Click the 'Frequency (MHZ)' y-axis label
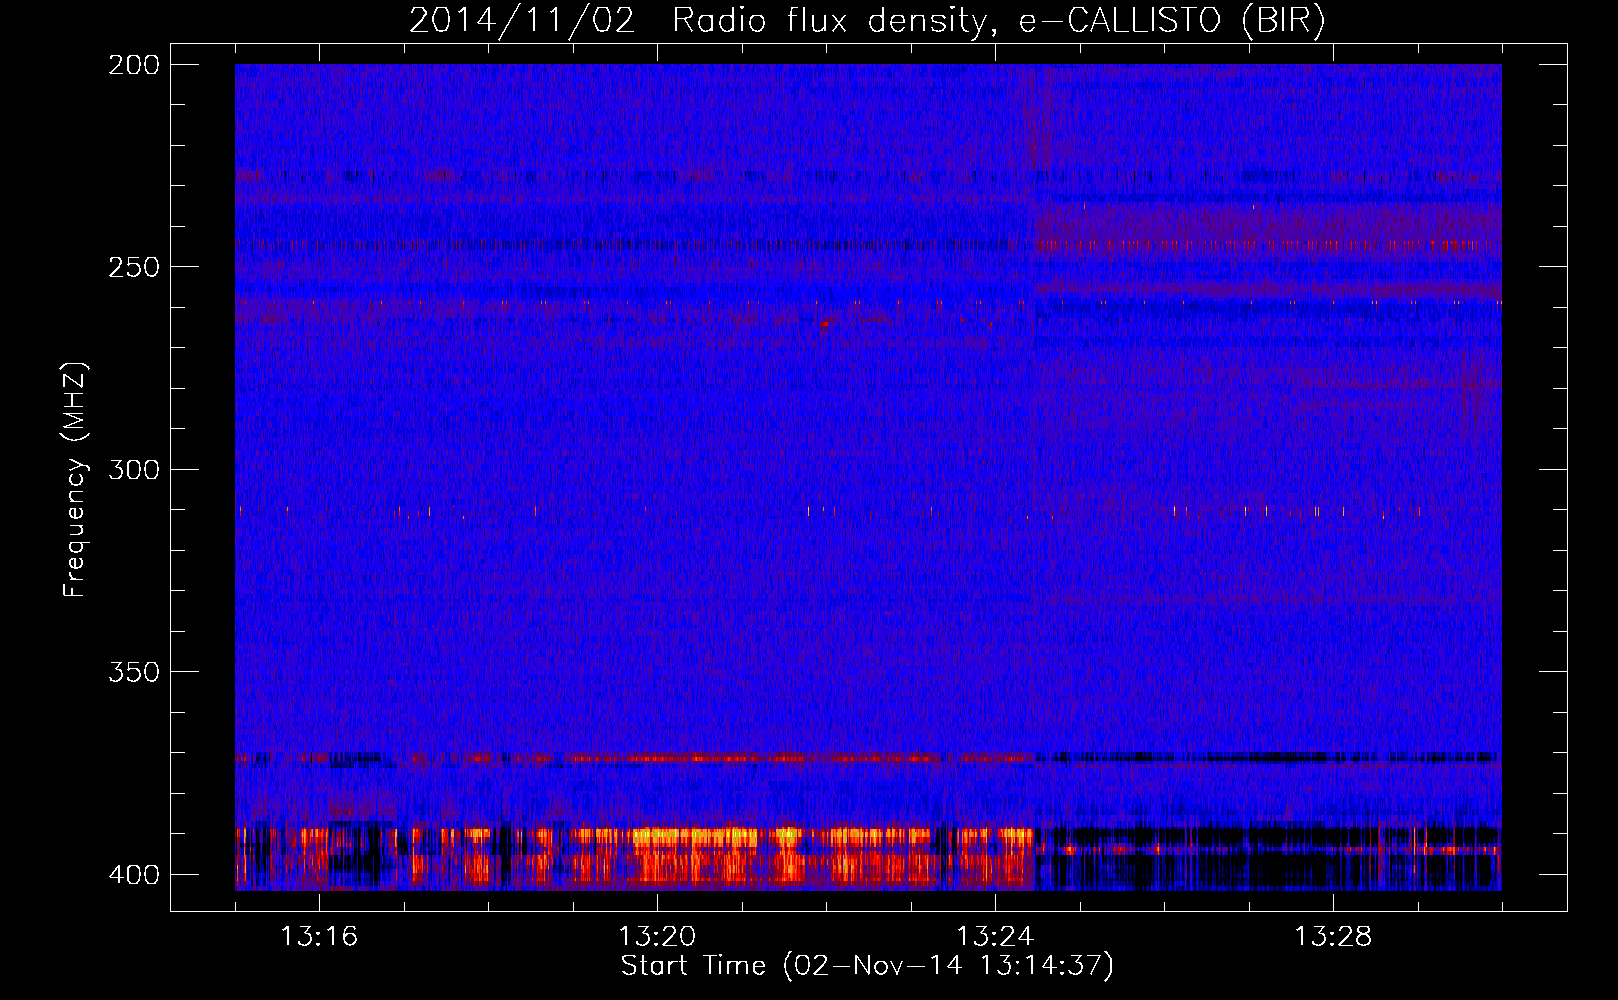 pos(75,479)
